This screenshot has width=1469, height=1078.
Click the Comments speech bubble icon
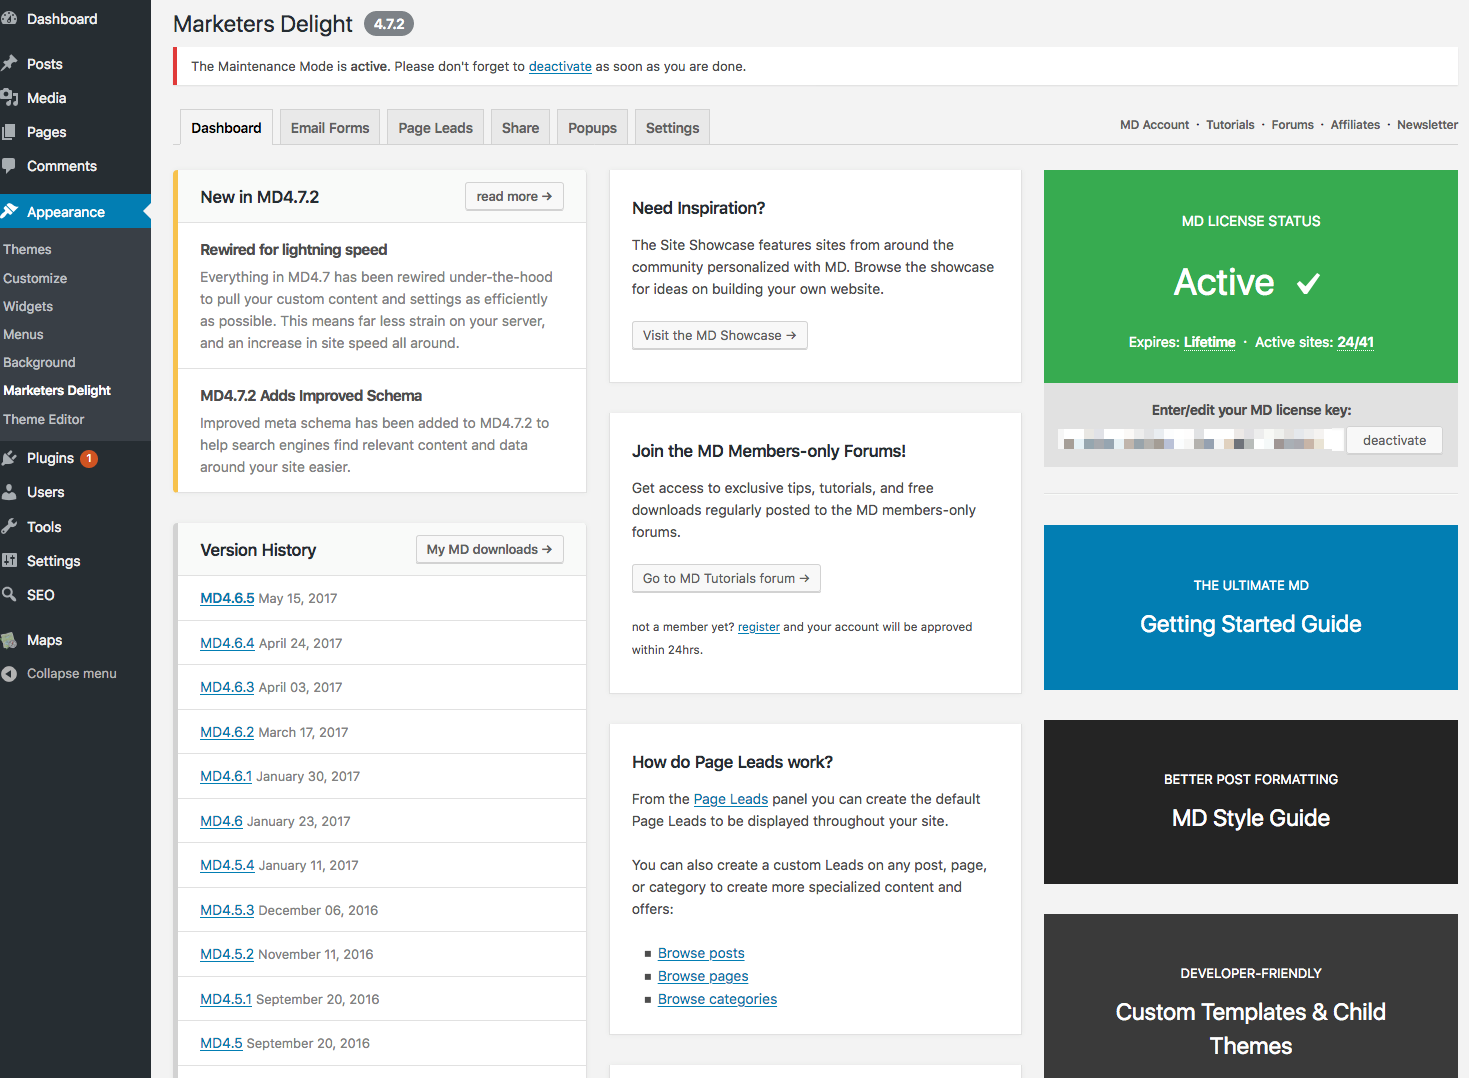[9, 166]
